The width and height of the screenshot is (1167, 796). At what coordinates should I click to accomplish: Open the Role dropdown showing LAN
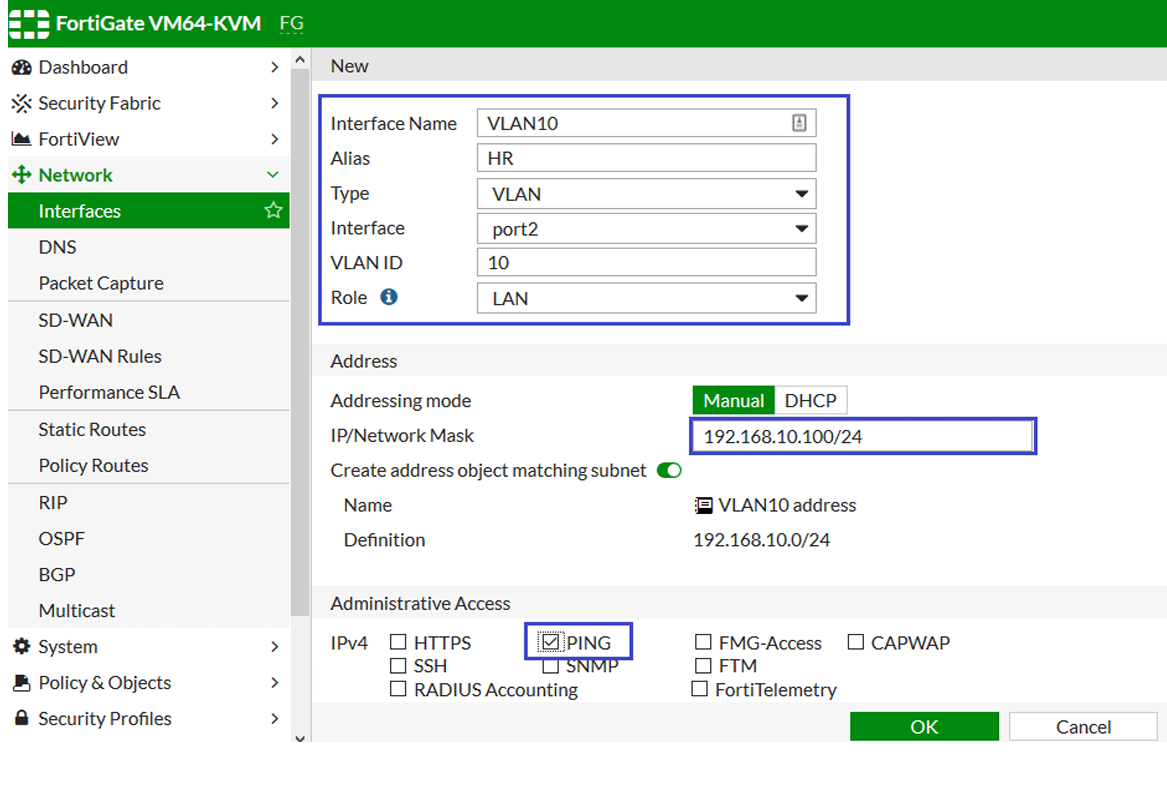click(x=646, y=298)
